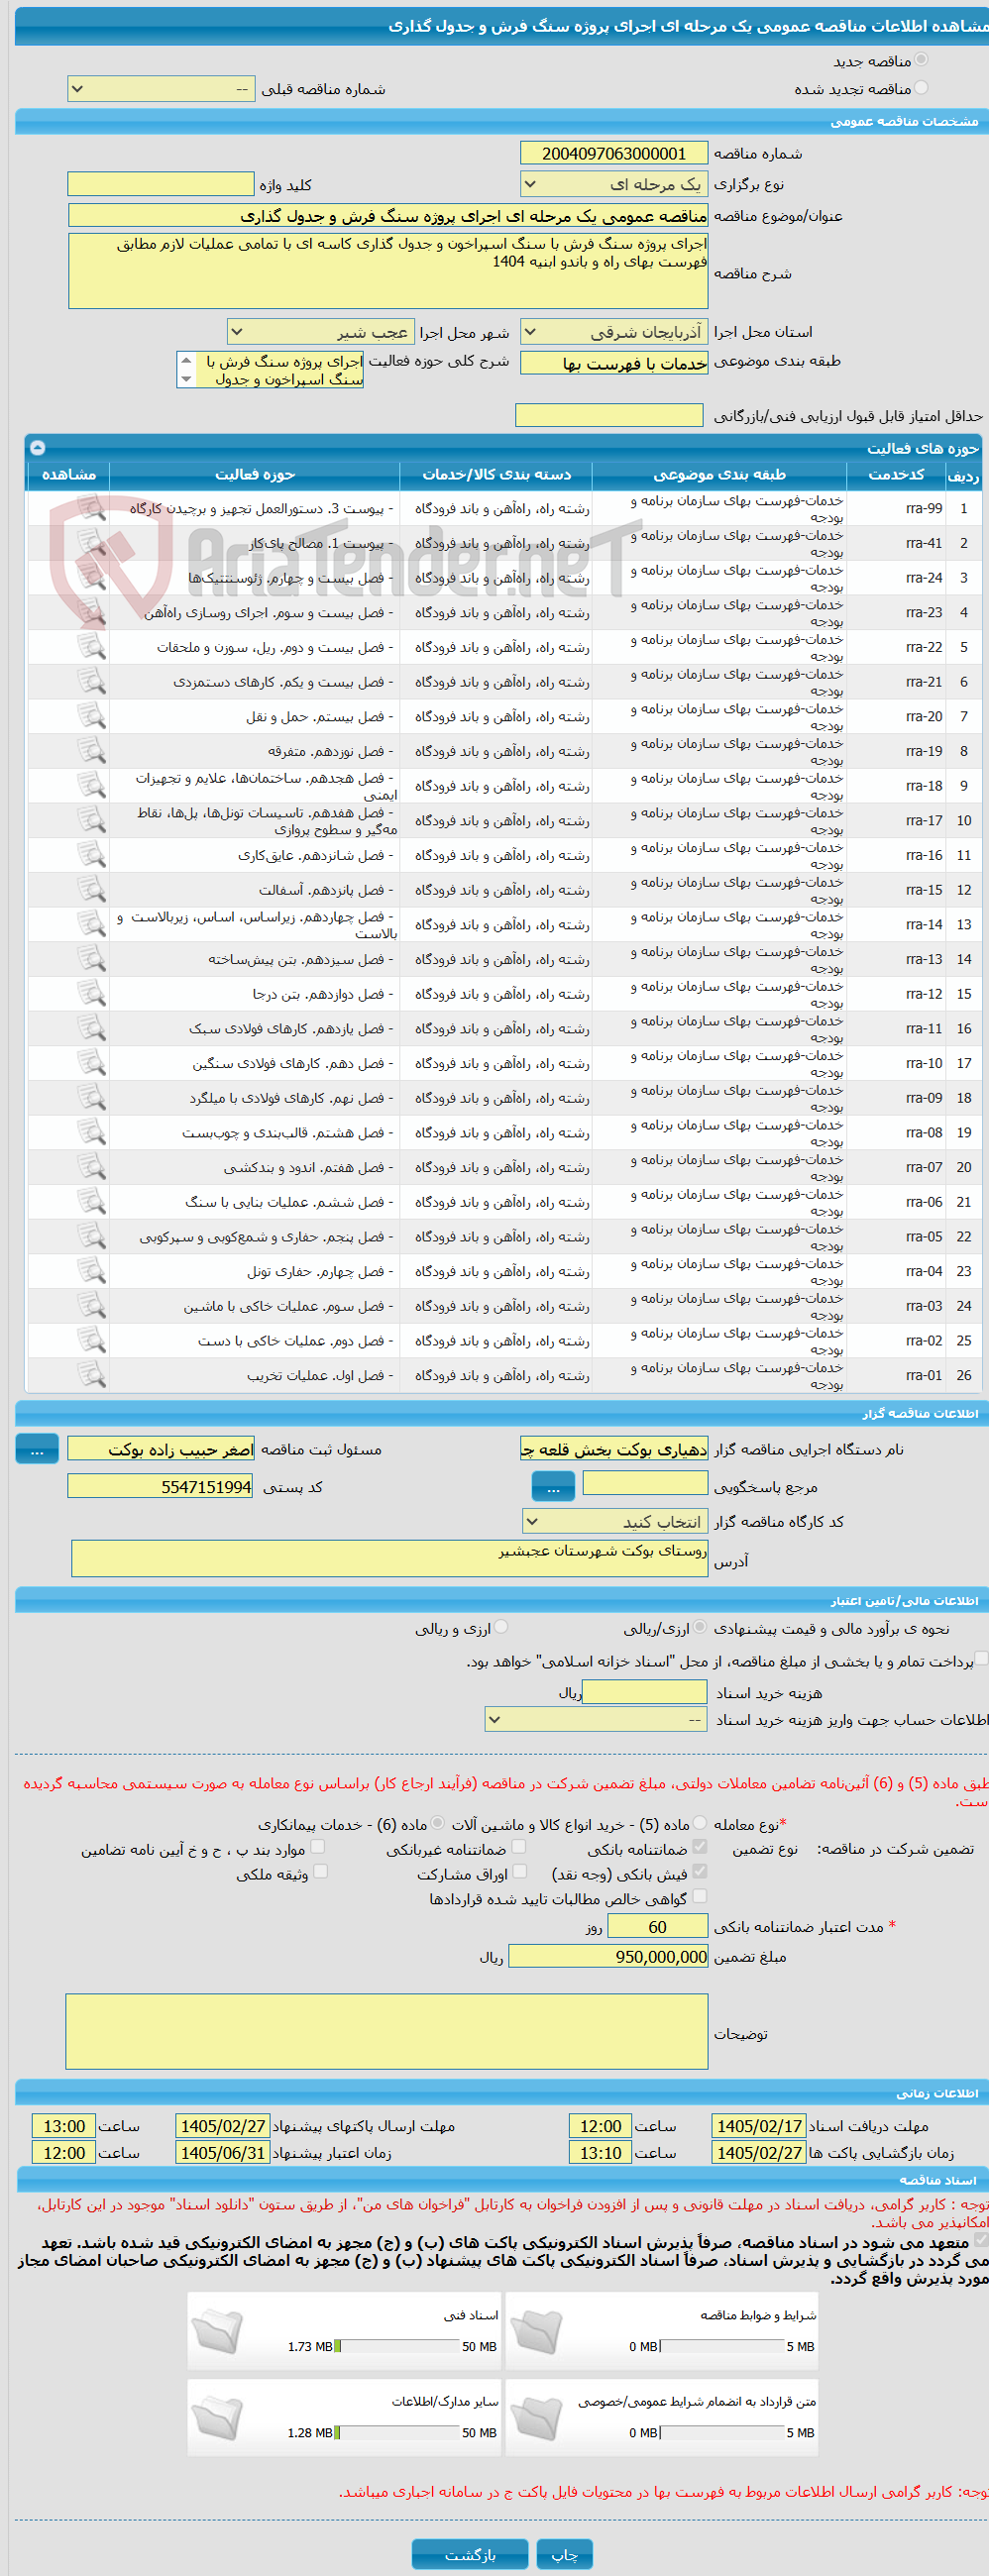Image resolution: width=989 pixels, height=2576 pixels.
Task: Open view icon for row rra-17
Action: (91, 820)
